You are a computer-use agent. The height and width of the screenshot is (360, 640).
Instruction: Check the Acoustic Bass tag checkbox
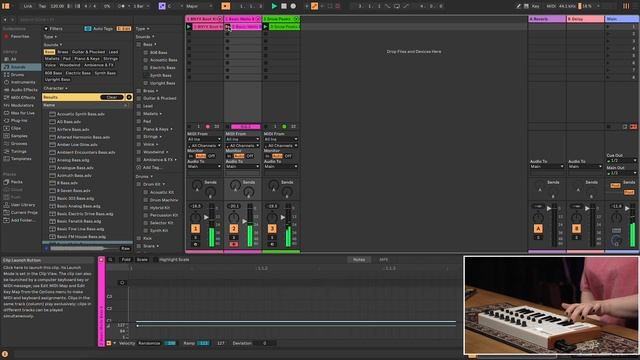[x=146, y=60]
